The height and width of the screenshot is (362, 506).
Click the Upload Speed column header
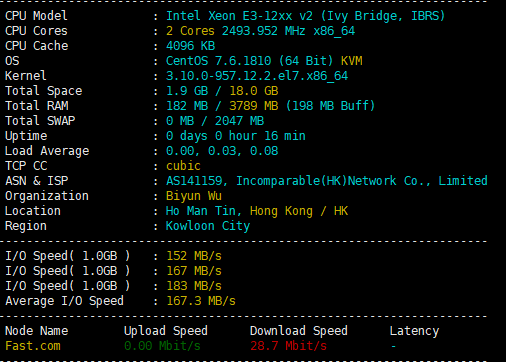coord(166,331)
